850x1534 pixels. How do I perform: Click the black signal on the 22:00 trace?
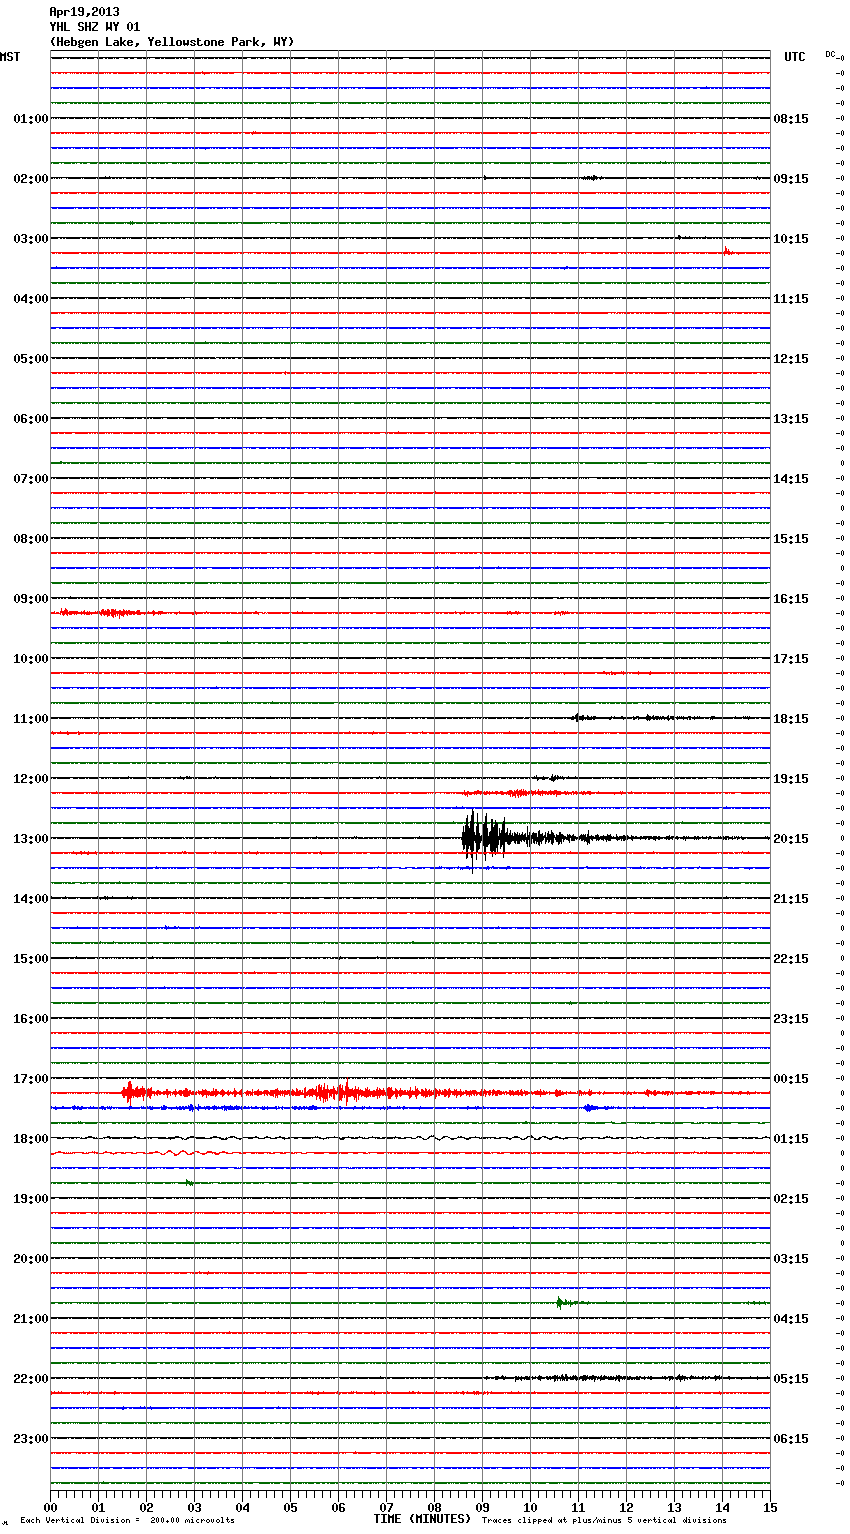(x=600, y=1378)
